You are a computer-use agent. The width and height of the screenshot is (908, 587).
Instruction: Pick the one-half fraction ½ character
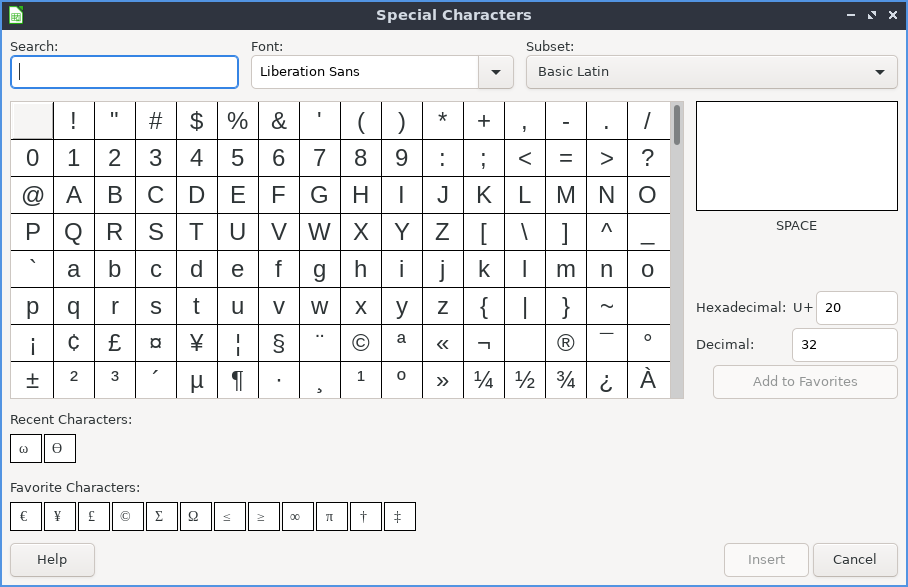tap(525, 380)
